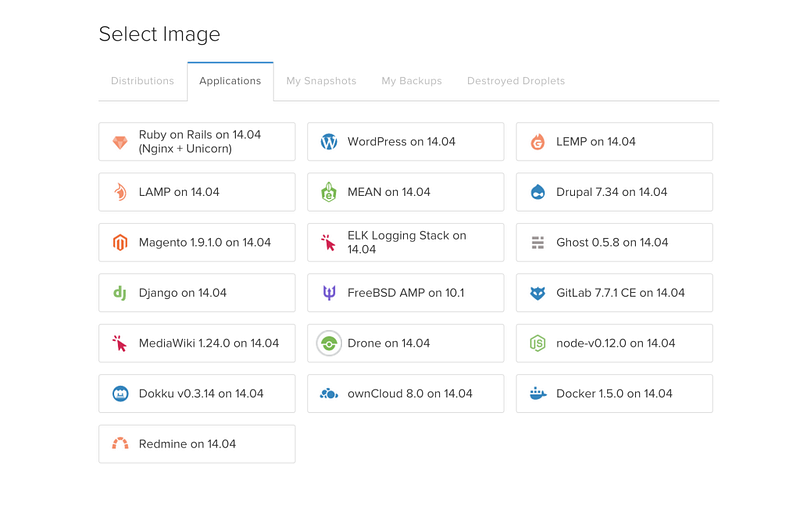This screenshot has width=800, height=505.
Task: Click the Ghost logo icon
Action: 538,243
